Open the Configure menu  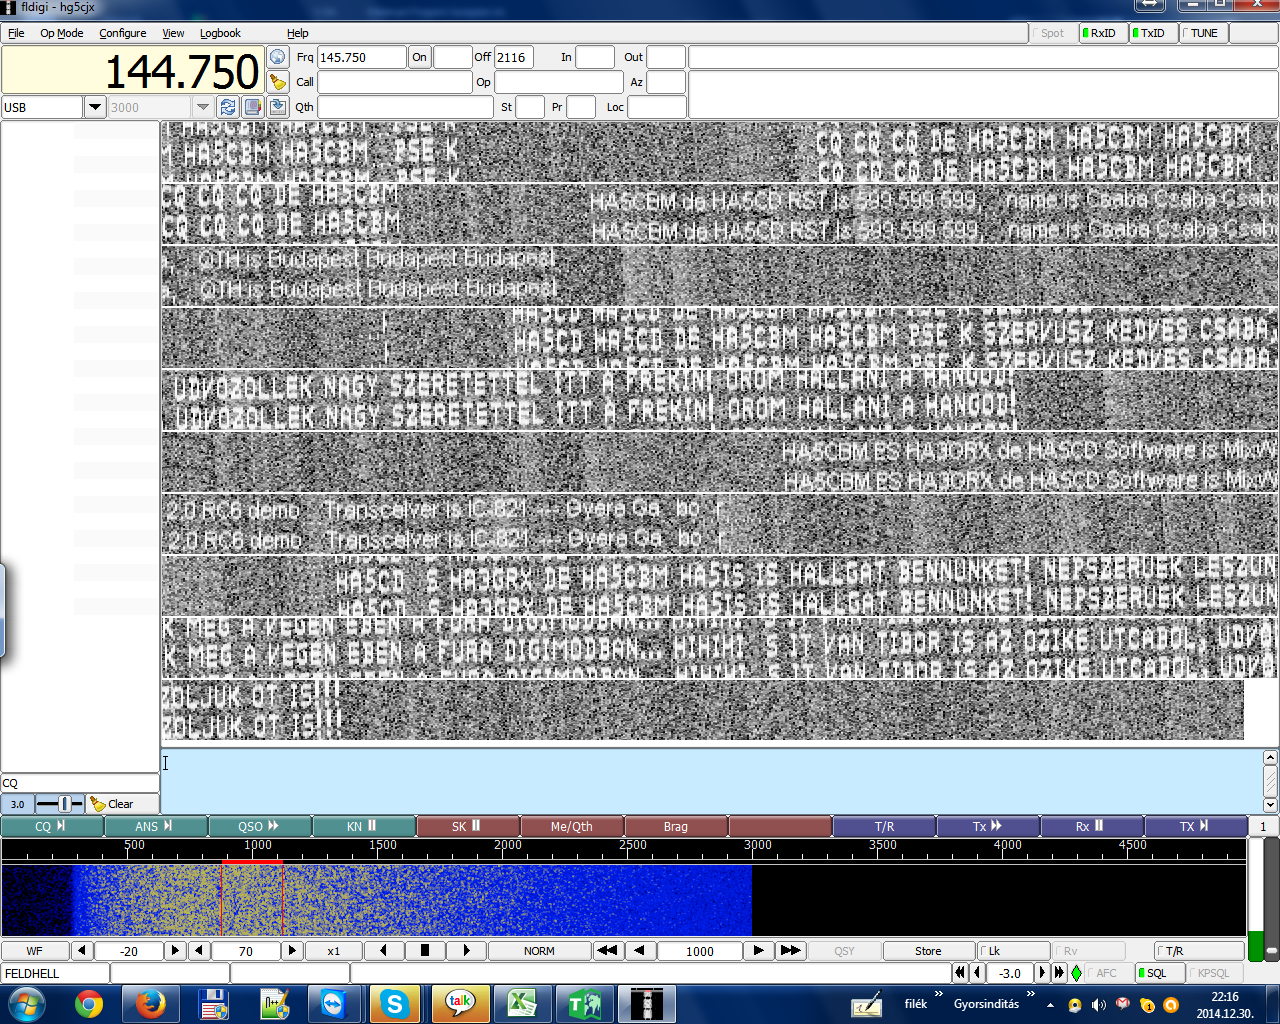122,33
